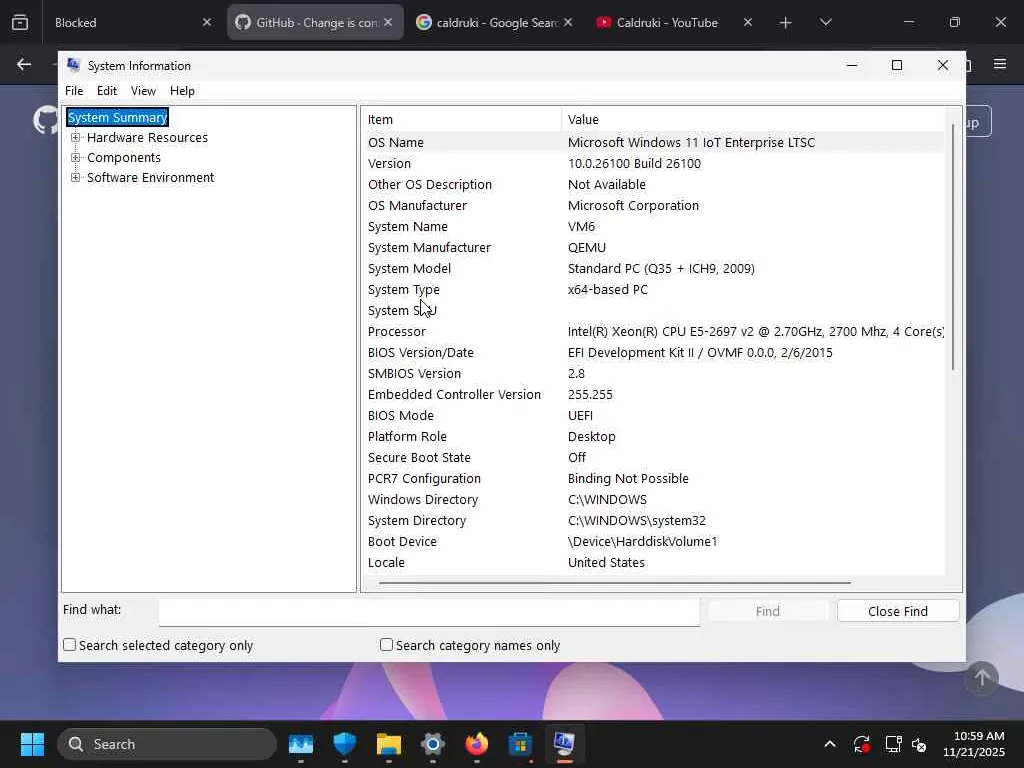Select the Locale row
Viewport: 1024px width, 768px height.
pos(653,562)
